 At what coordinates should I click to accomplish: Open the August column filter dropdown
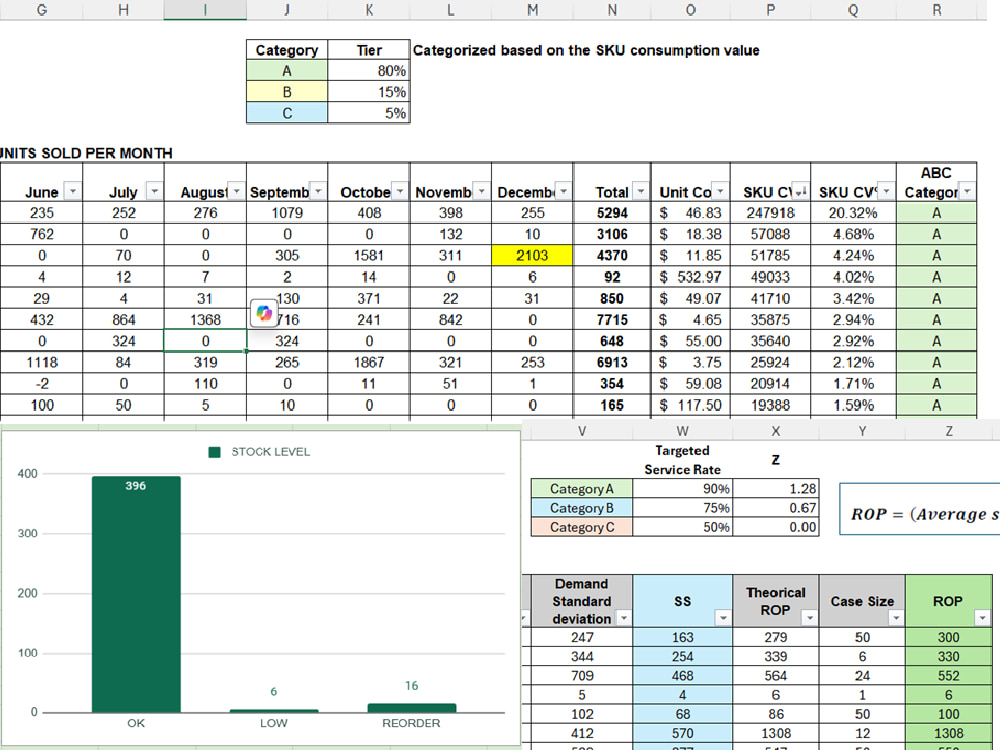coord(237,191)
